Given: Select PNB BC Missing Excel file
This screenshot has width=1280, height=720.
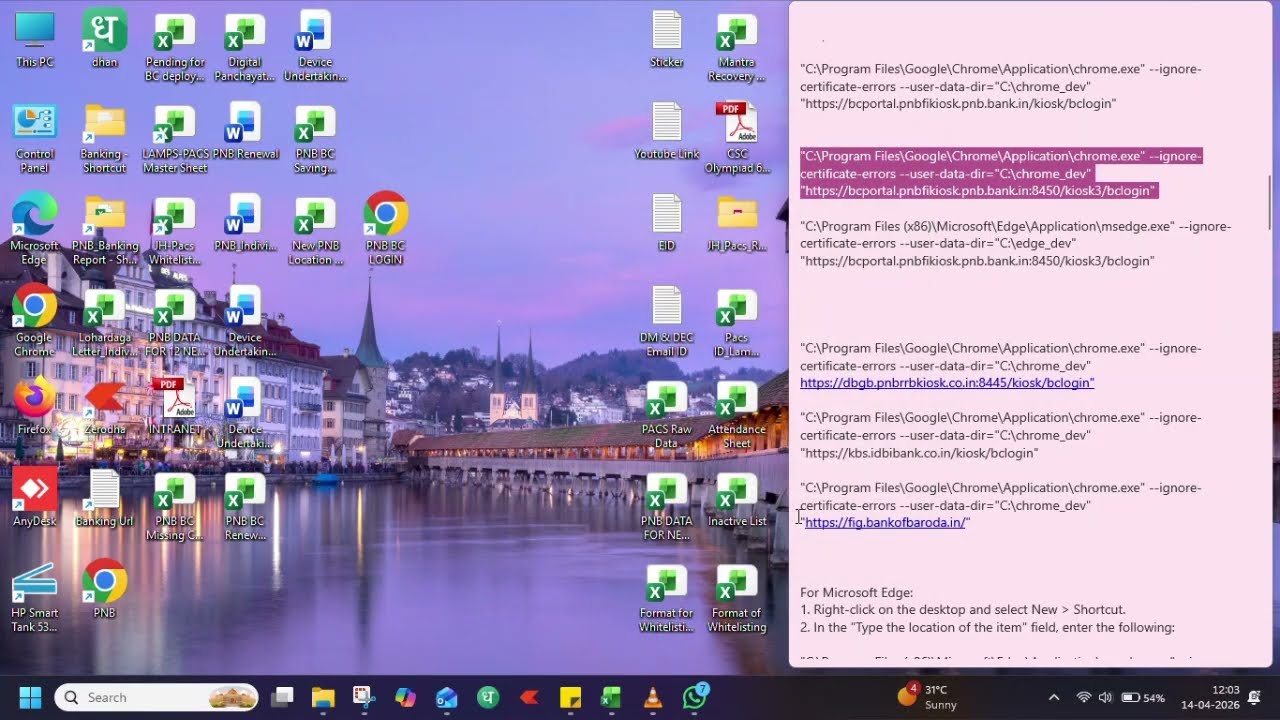Looking at the screenshot, I should [x=174, y=505].
